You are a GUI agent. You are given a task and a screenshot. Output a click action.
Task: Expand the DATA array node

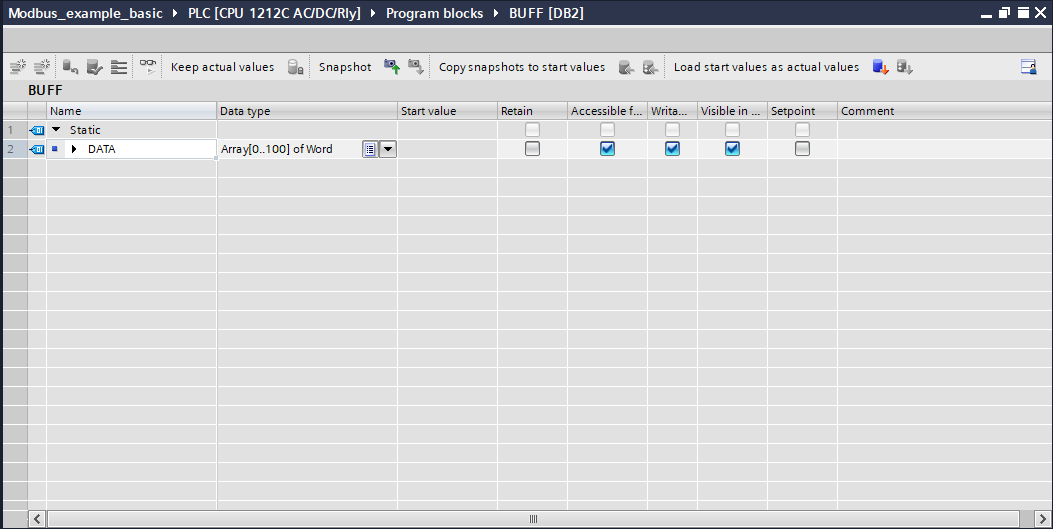[x=74, y=149]
